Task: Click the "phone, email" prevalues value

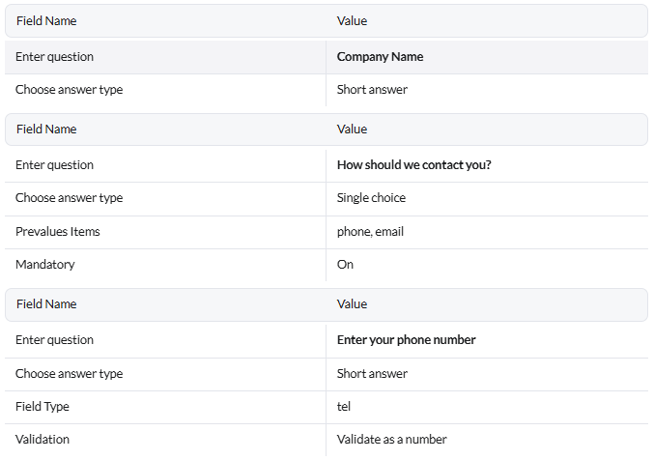Action: pos(370,232)
